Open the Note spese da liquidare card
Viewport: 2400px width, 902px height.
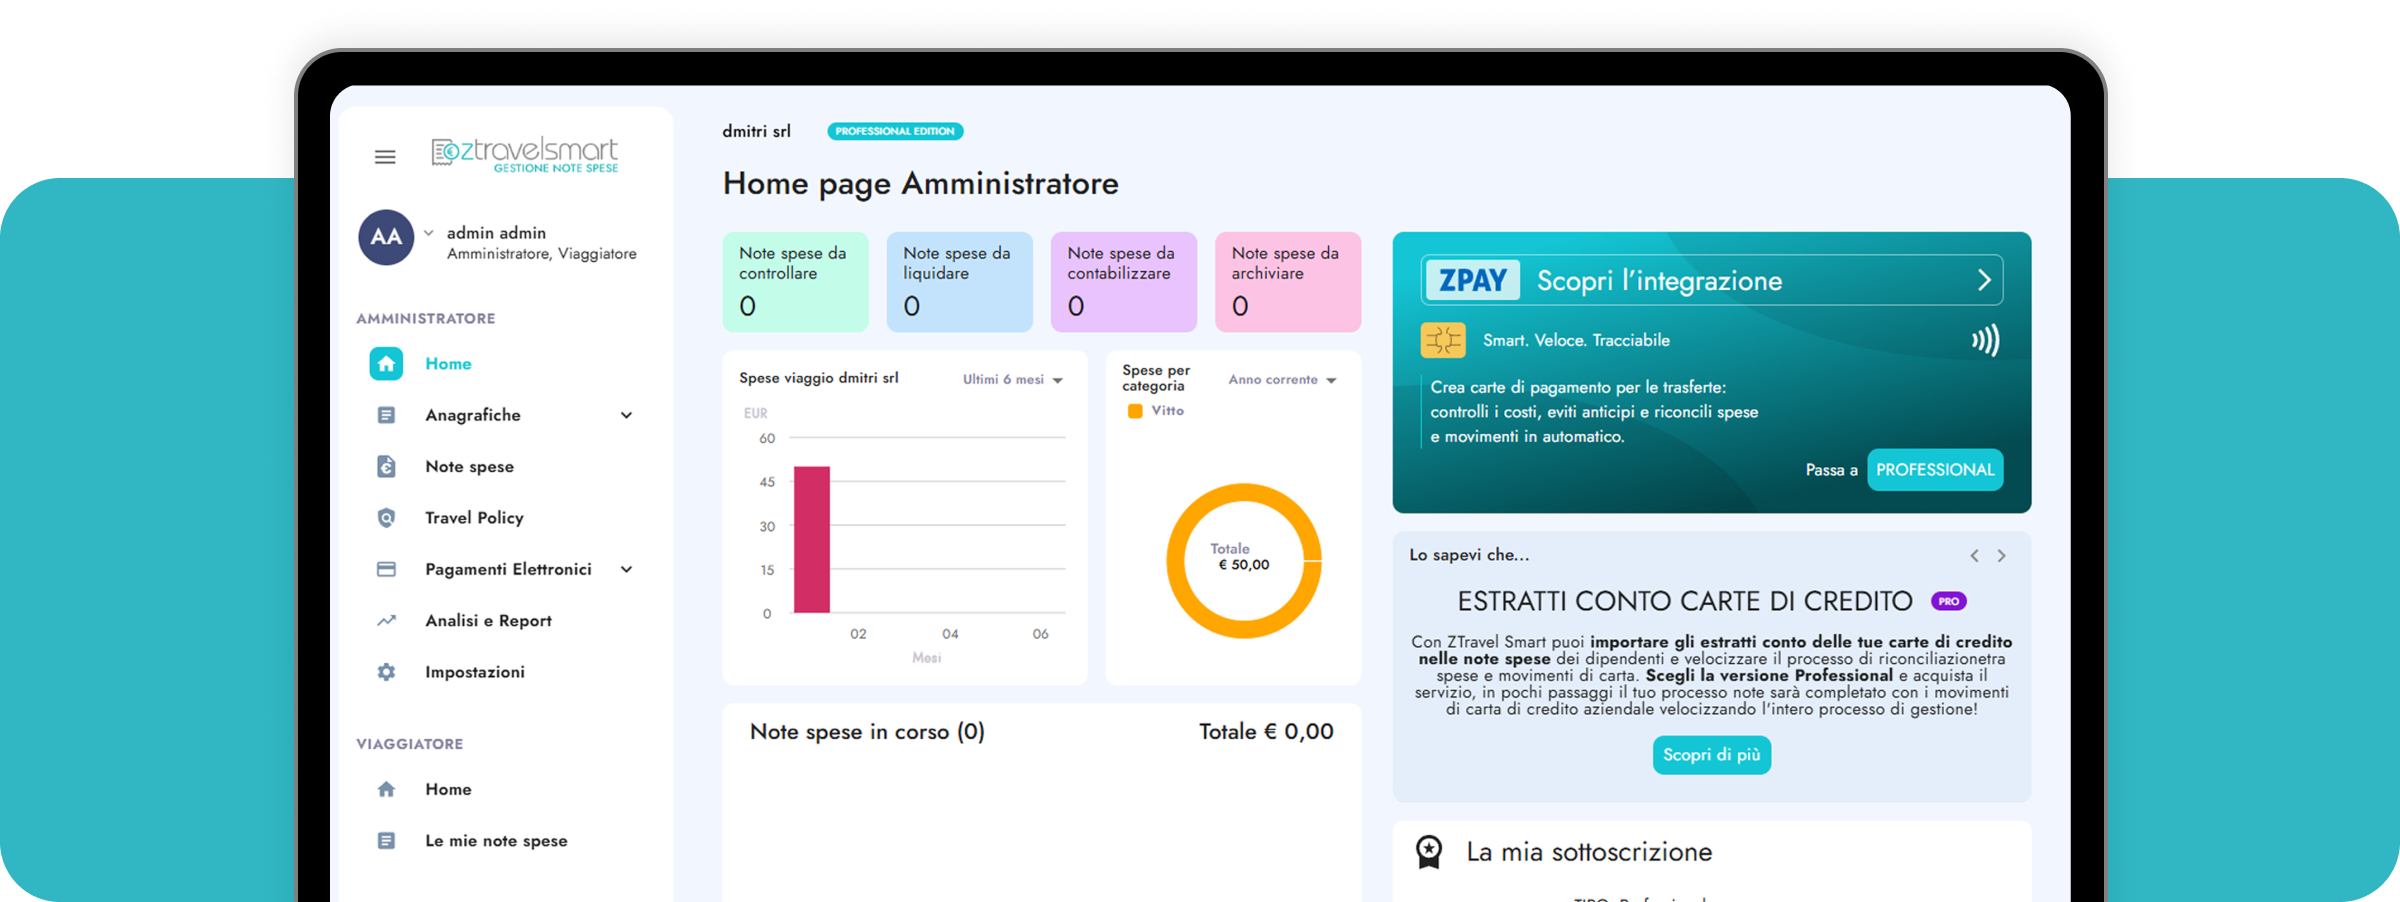coord(959,282)
